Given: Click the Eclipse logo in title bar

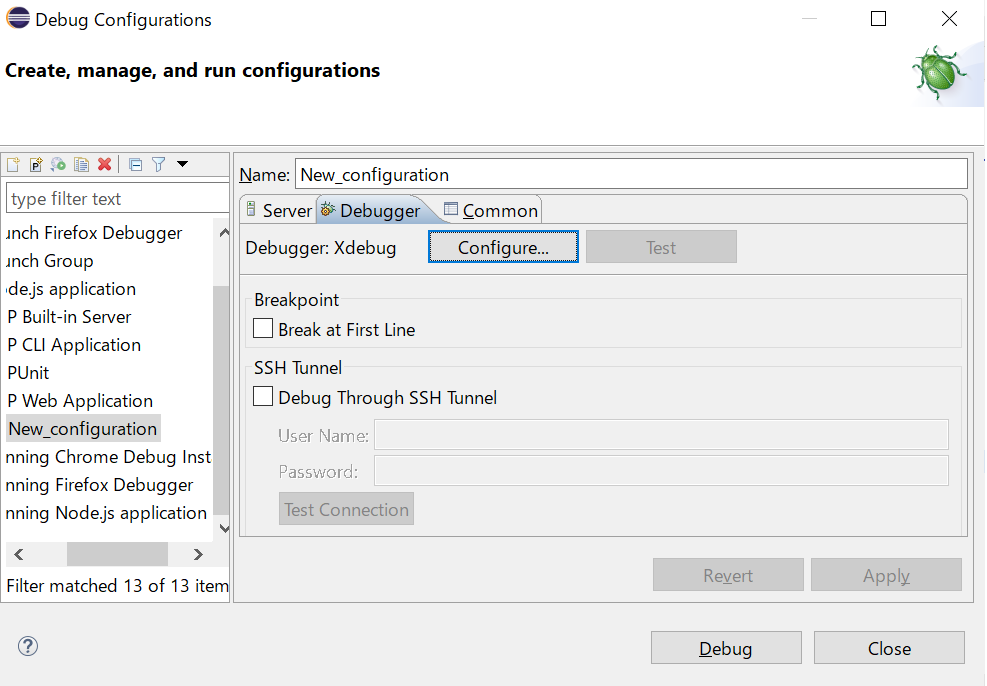Looking at the screenshot, I should coord(18,18).
